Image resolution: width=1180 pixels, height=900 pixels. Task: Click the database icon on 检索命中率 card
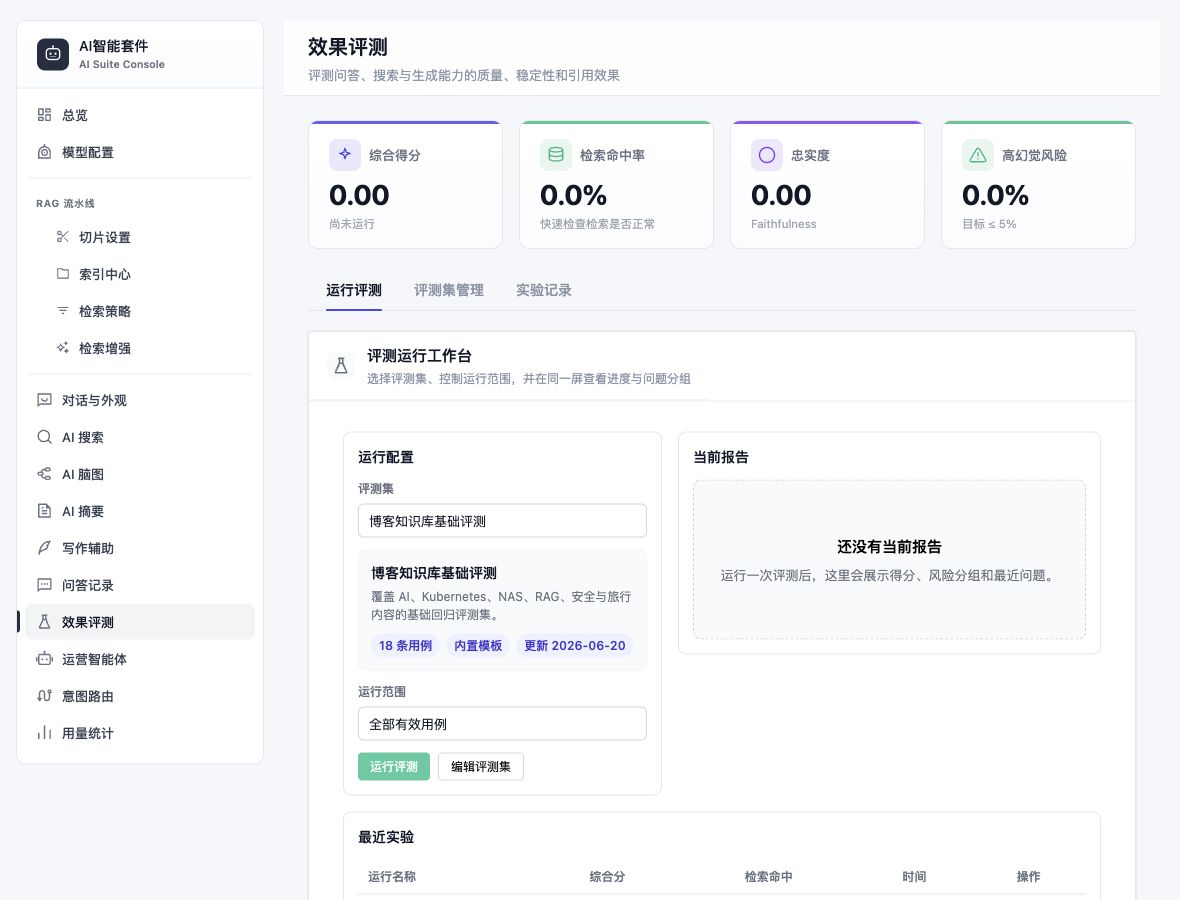pos(555,155)
